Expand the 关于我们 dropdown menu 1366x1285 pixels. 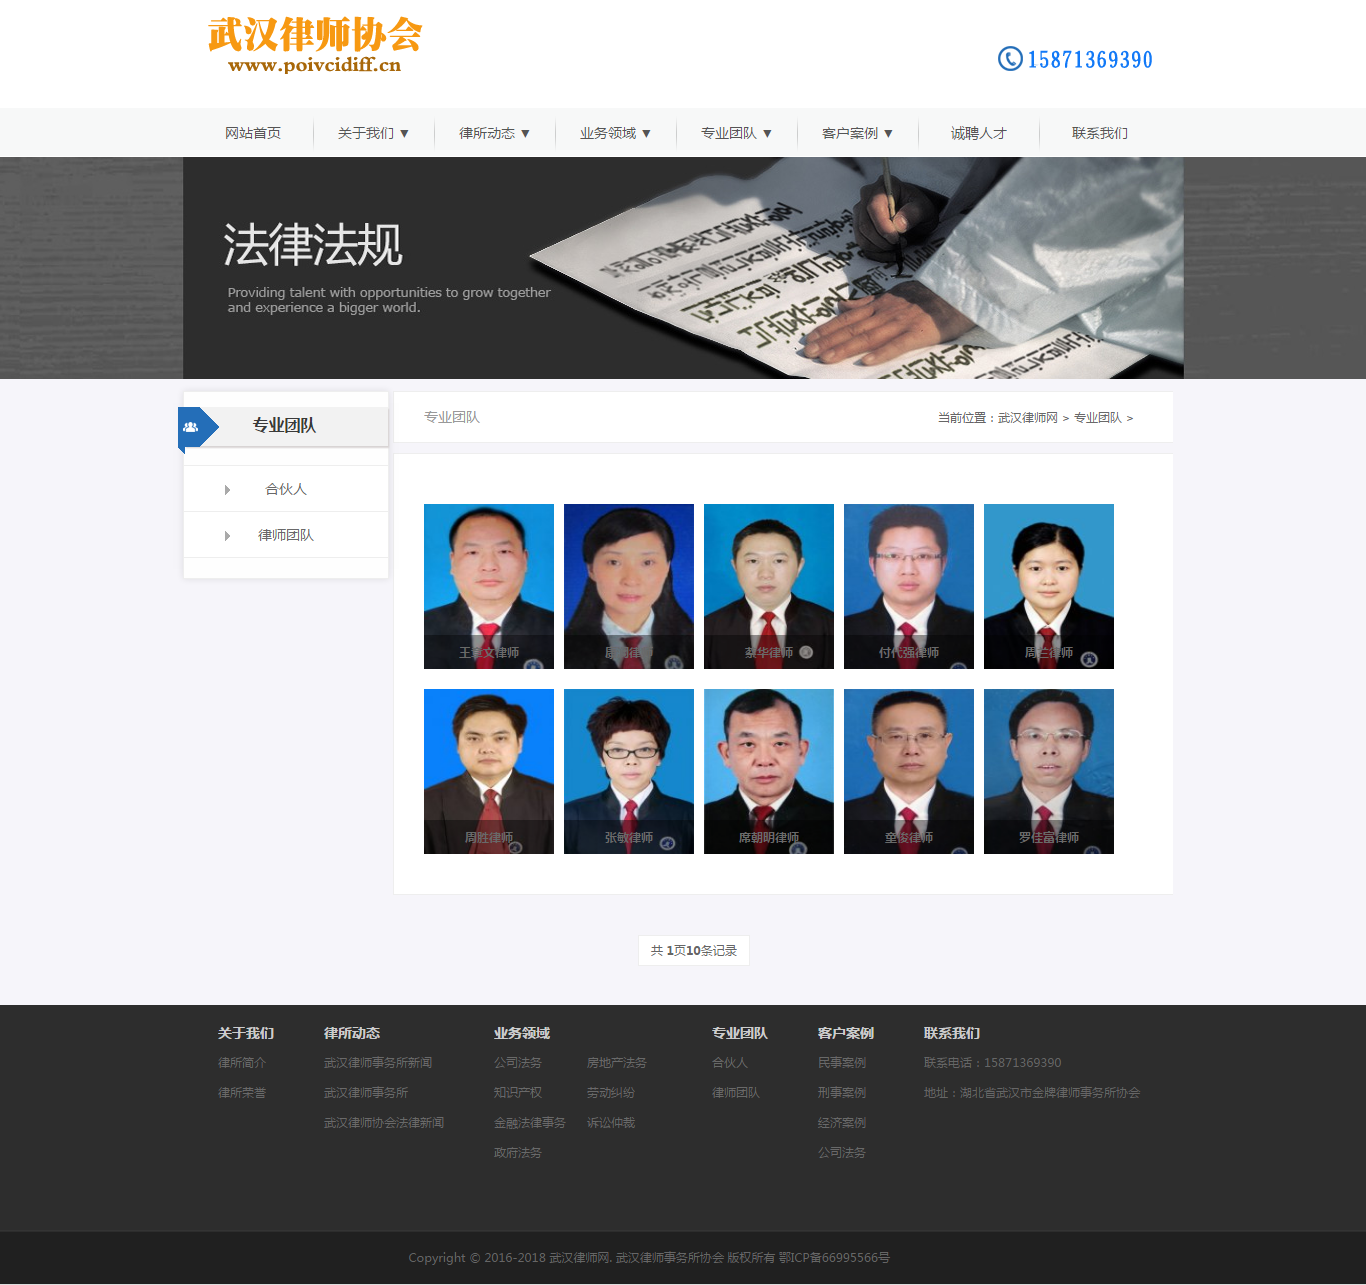pyautogui.click(x=373, y=133)
